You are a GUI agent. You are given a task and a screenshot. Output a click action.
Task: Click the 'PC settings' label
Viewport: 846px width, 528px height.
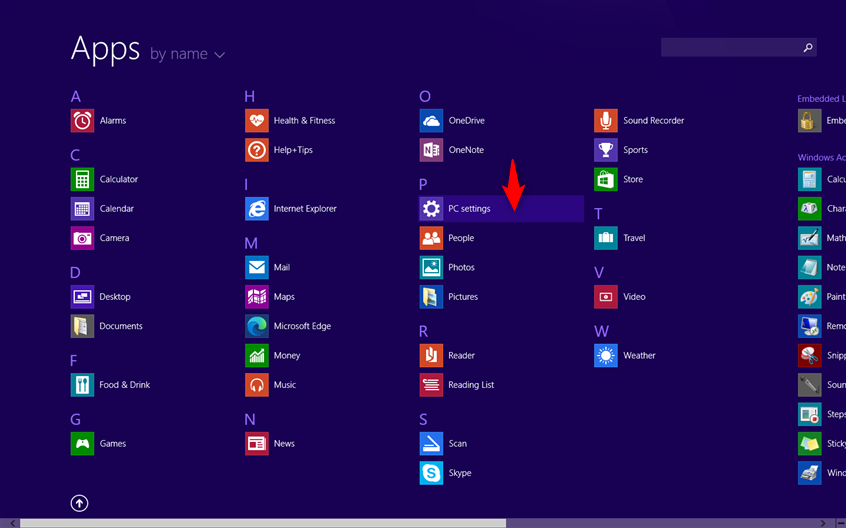(469, 209)
